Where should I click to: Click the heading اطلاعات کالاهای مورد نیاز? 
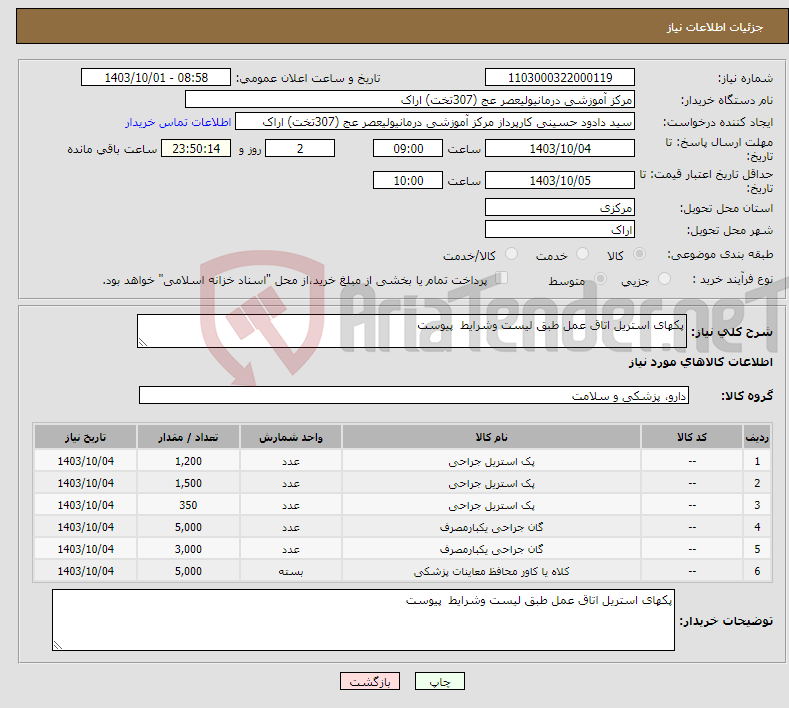pyautogui.click(x=700, y=362)
